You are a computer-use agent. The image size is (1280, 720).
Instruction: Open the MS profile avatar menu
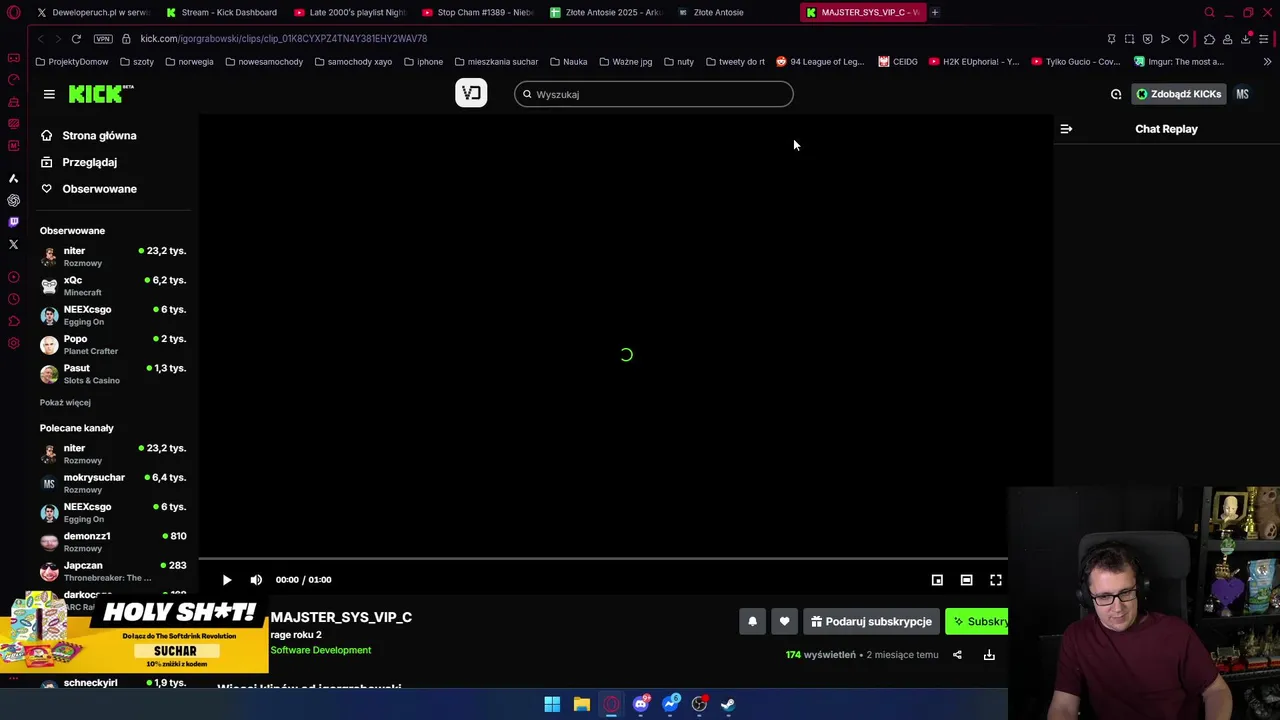1242,94
